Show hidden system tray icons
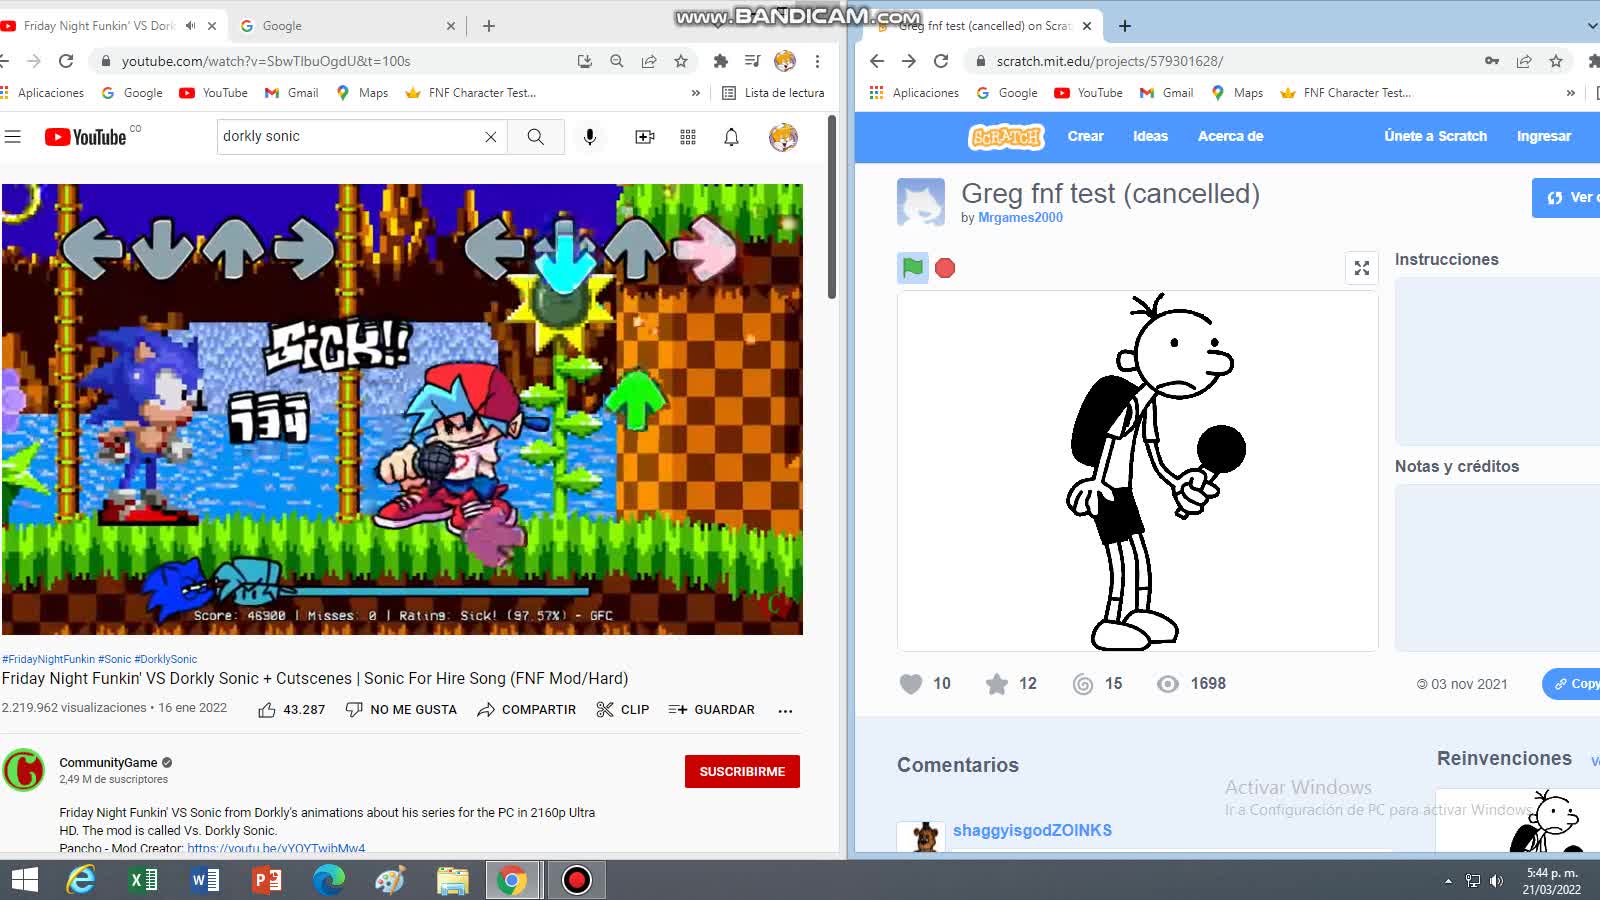This screenshot has width=1600, height=900. [x=1447, y=881]
